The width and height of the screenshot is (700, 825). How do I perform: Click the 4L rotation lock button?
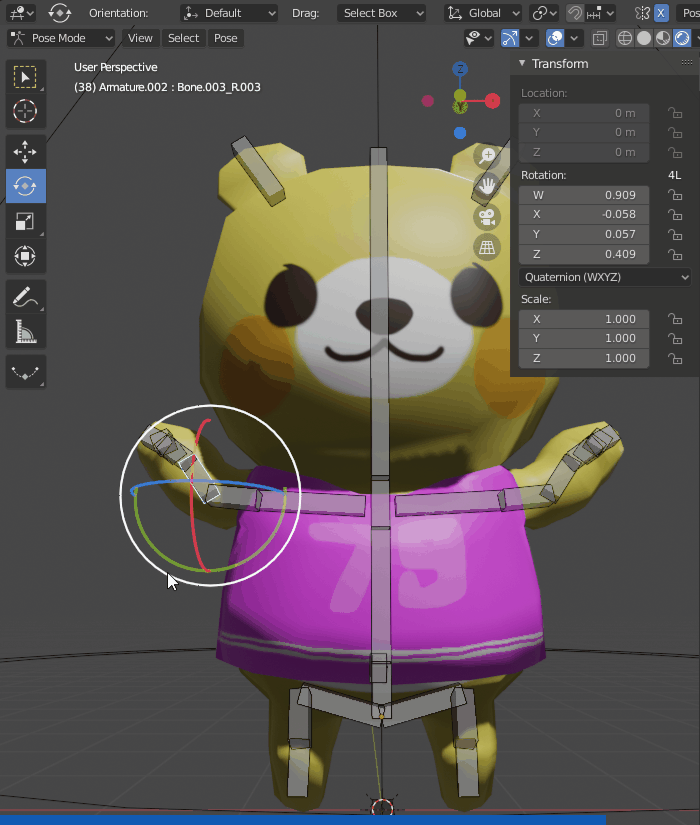674,175
